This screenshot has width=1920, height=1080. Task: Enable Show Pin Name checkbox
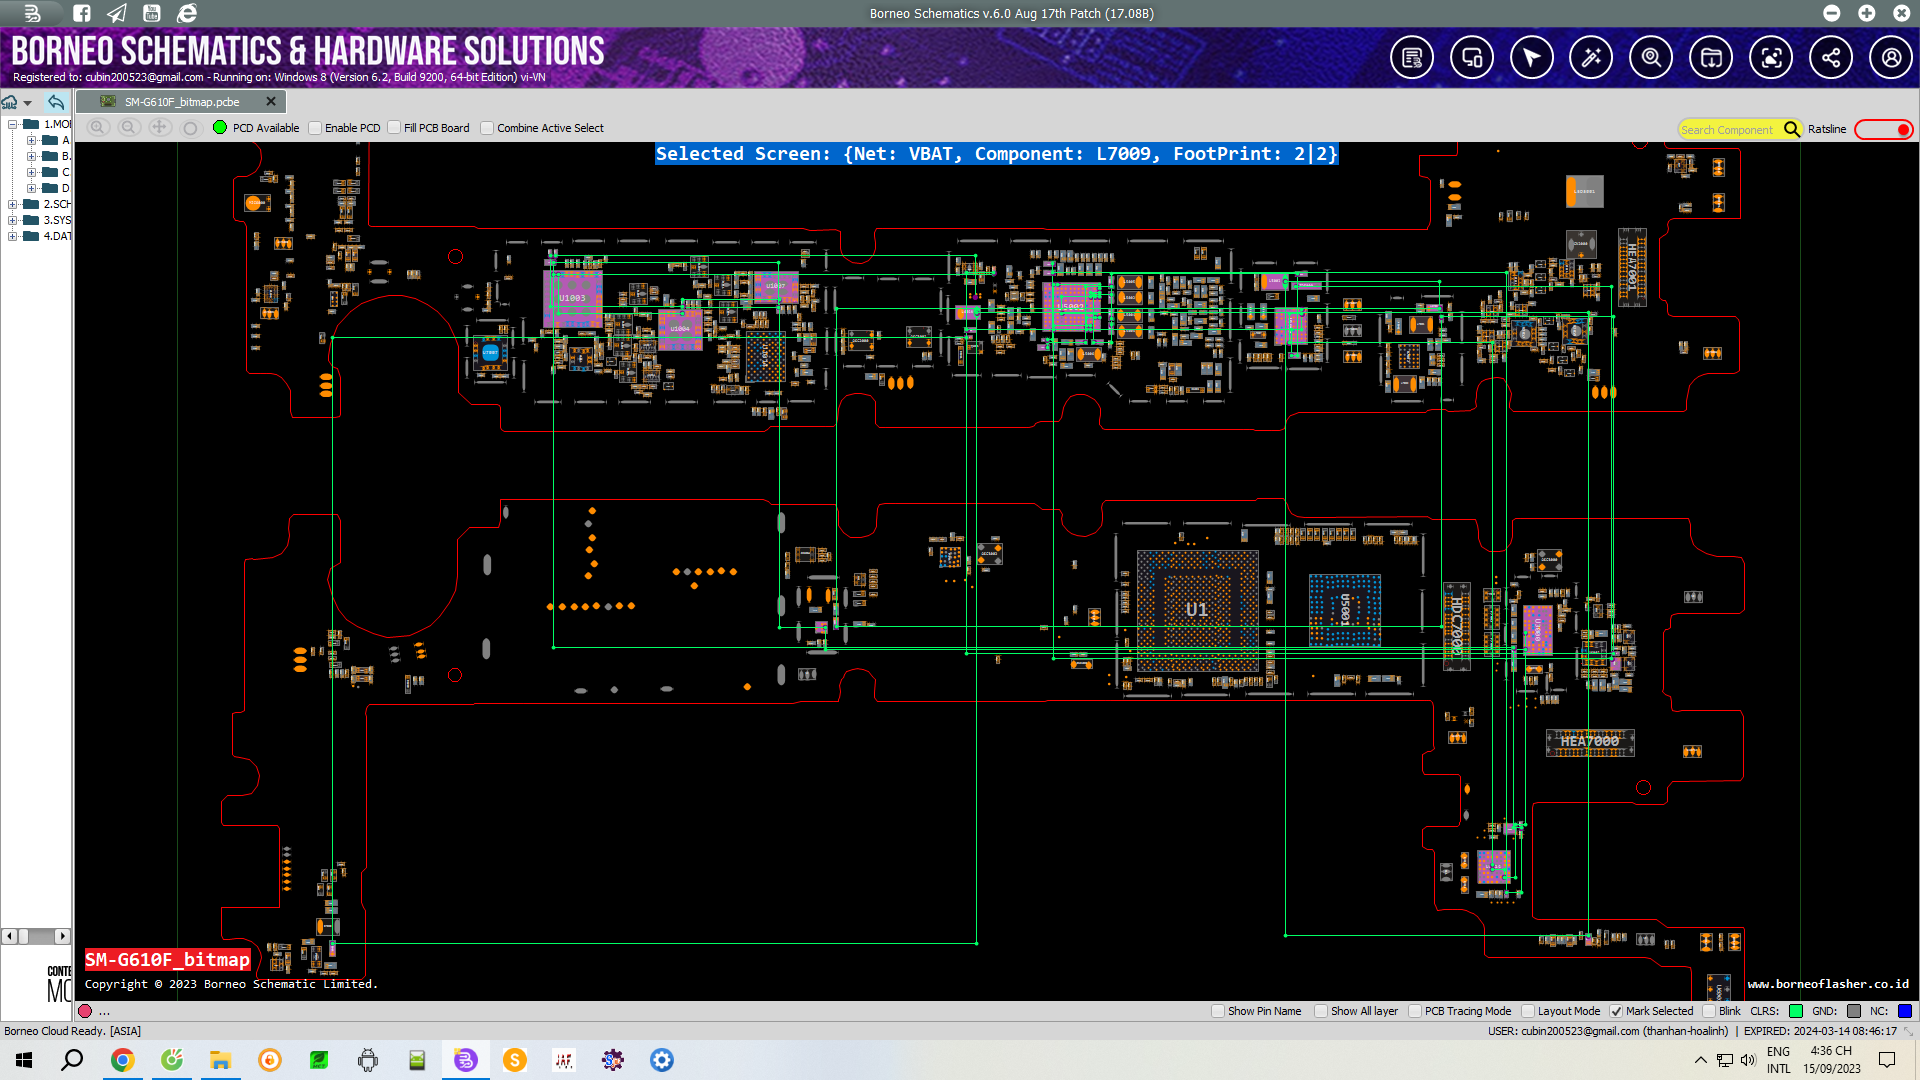pos(1218,1011)
